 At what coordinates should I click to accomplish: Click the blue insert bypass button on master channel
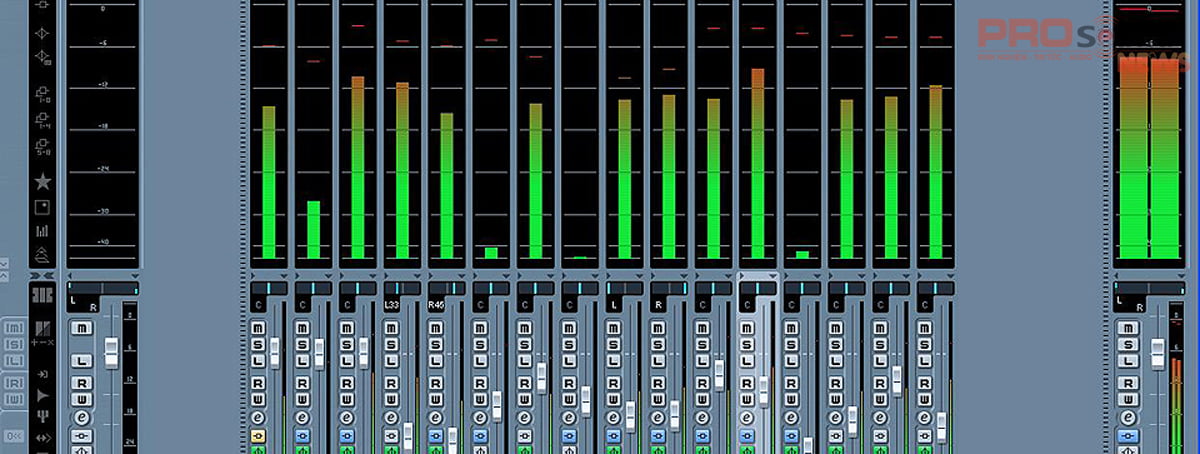point(1129,436)
